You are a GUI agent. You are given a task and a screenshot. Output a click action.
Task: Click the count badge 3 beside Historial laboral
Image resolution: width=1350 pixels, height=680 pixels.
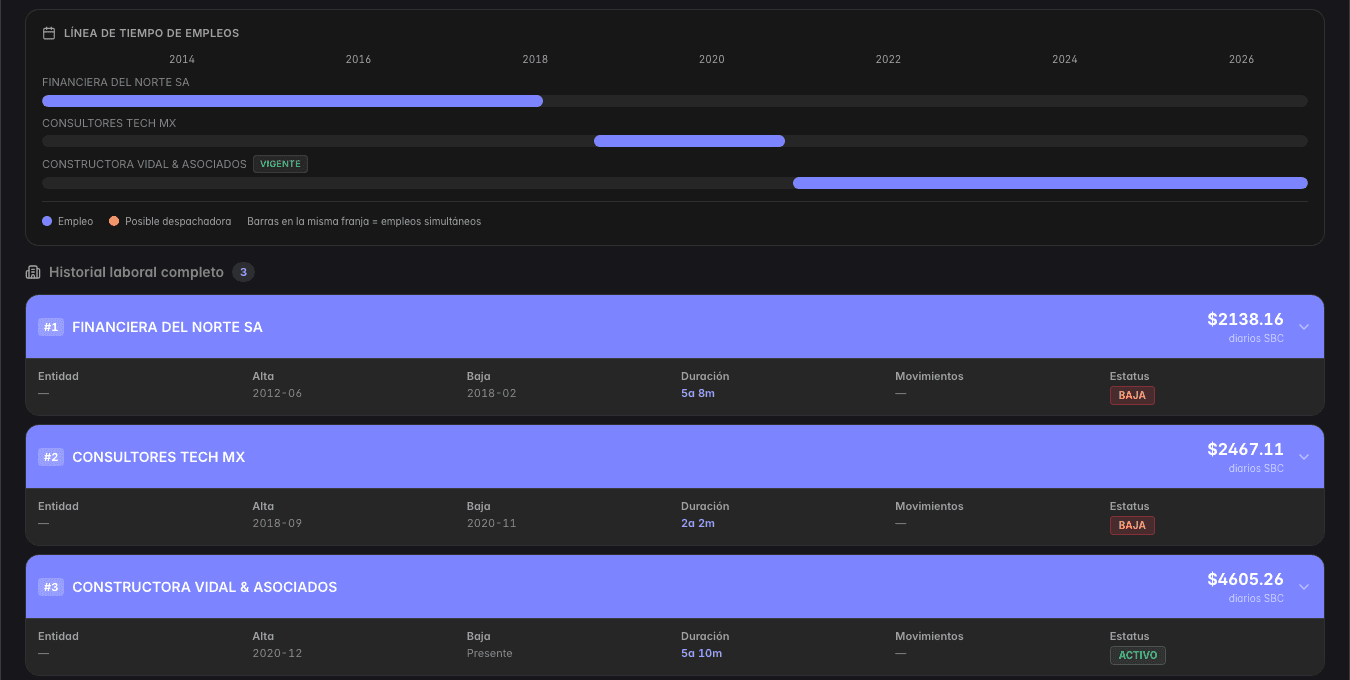click(243, 272)
